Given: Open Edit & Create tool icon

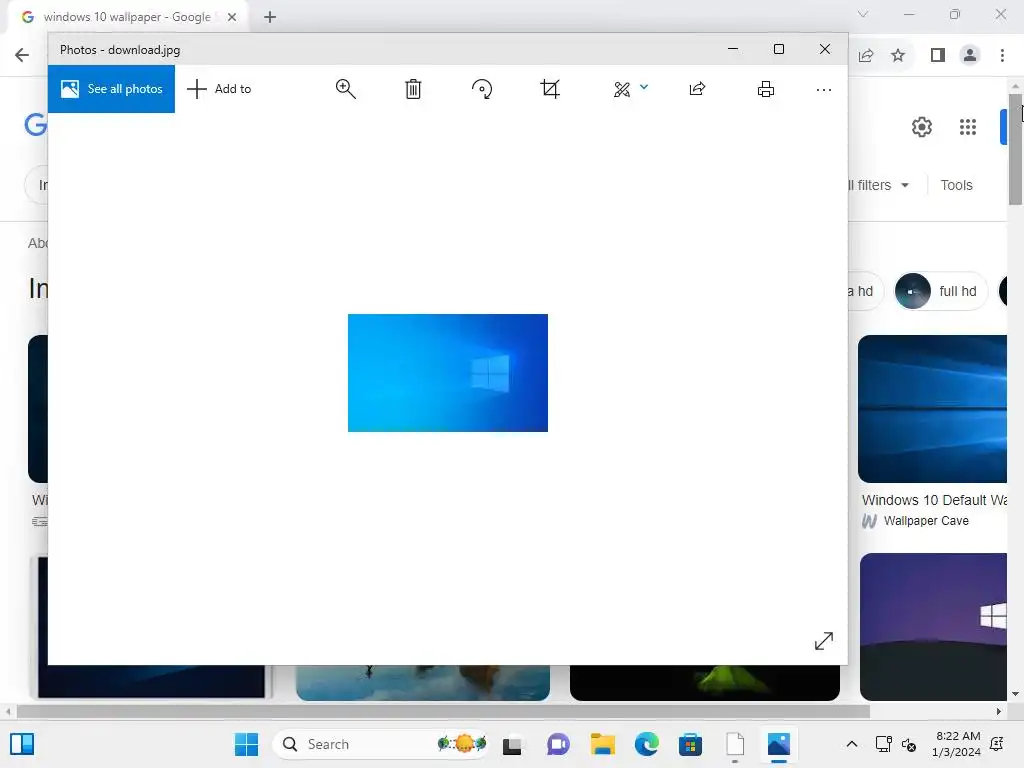Looking at the screenshot, I should tap(622, 89).
